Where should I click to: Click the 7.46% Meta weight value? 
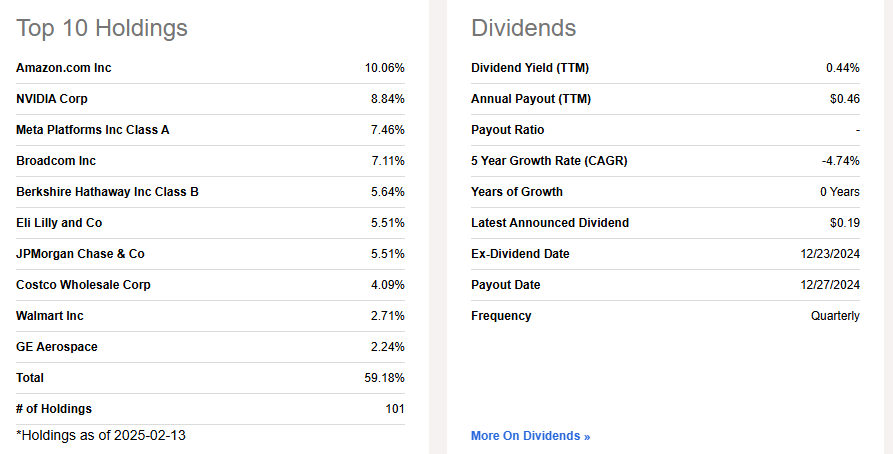pyautogui.click(x=388, y=130)
